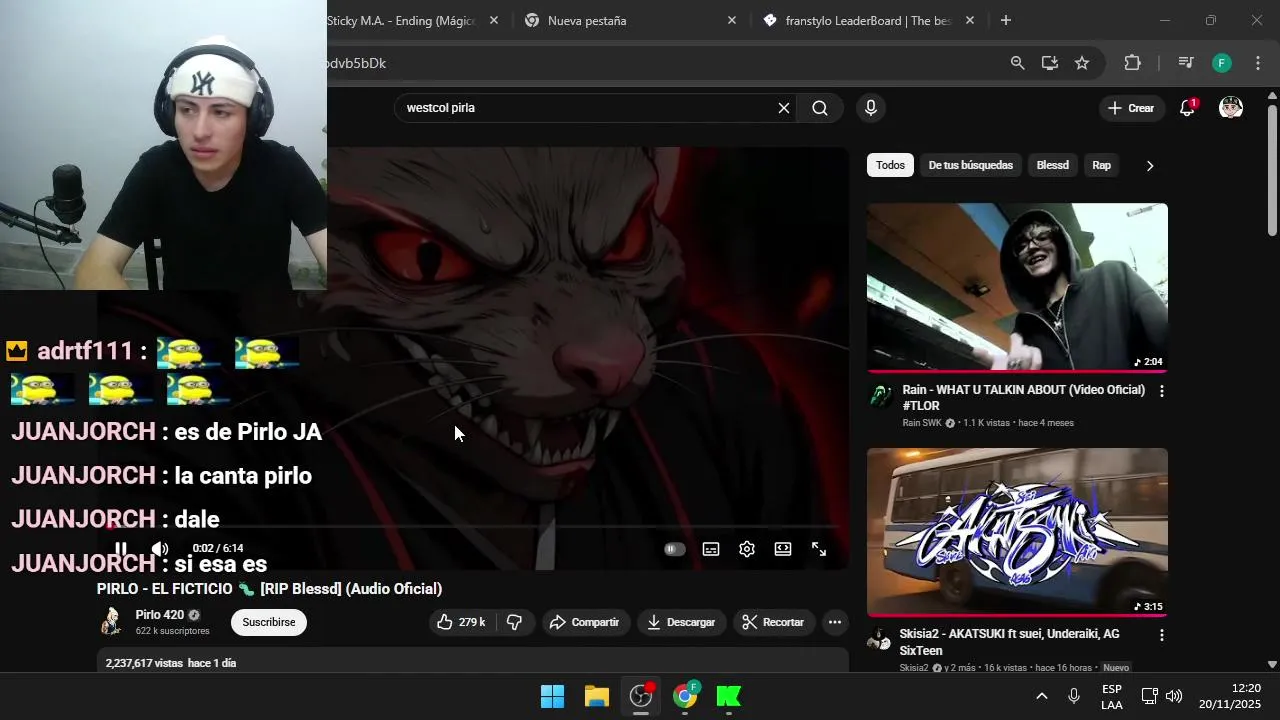Expand hidden system tray icons
The height and width of the screenshot is (720, 1280).
(1041, 696)
